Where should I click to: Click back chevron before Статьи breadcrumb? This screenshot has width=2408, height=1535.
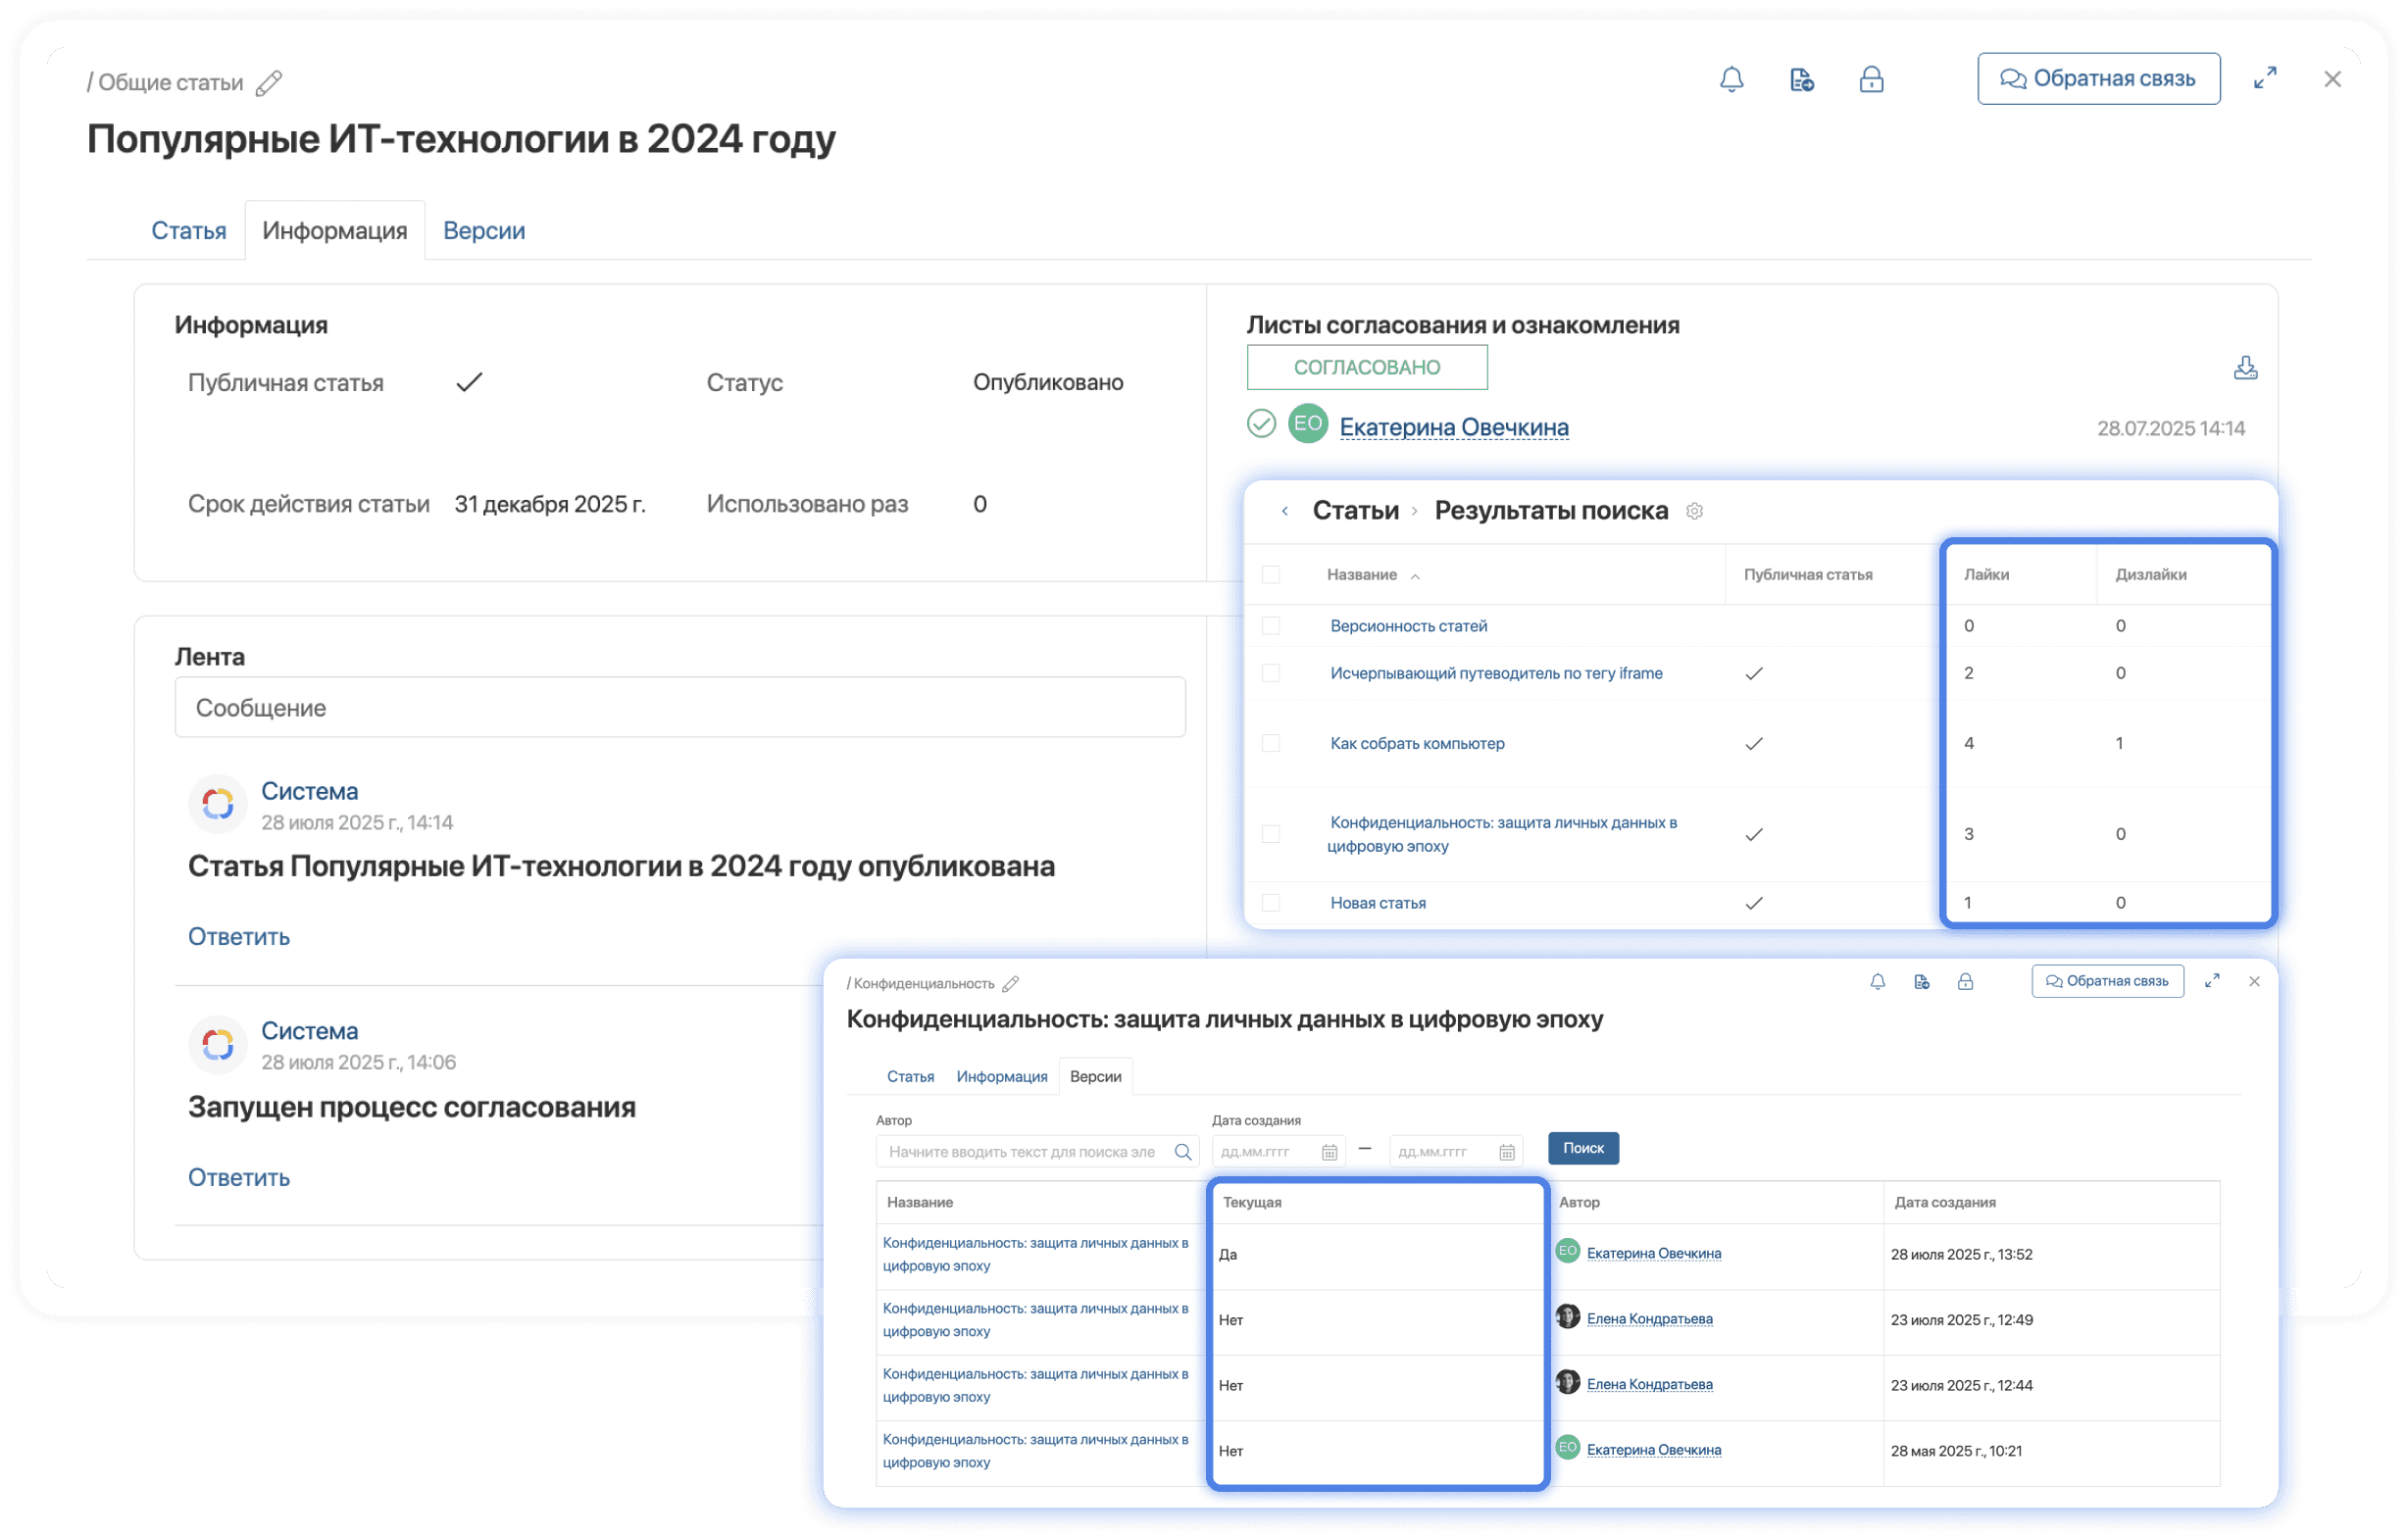click(1285, 511)
